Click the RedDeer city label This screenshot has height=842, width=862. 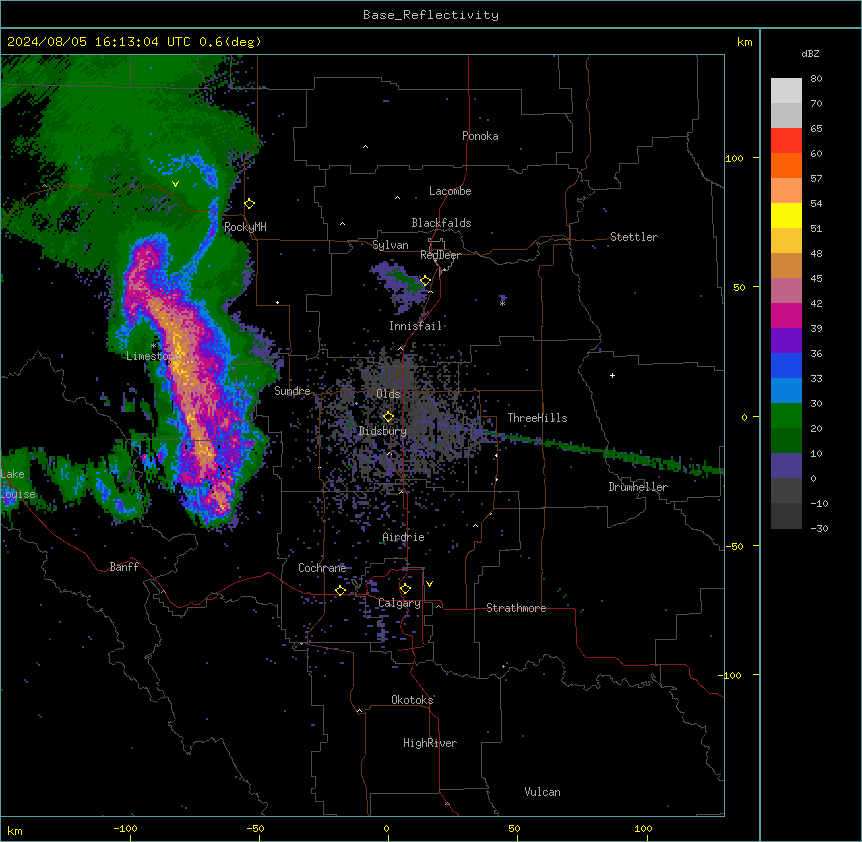(x=440, y=255)
